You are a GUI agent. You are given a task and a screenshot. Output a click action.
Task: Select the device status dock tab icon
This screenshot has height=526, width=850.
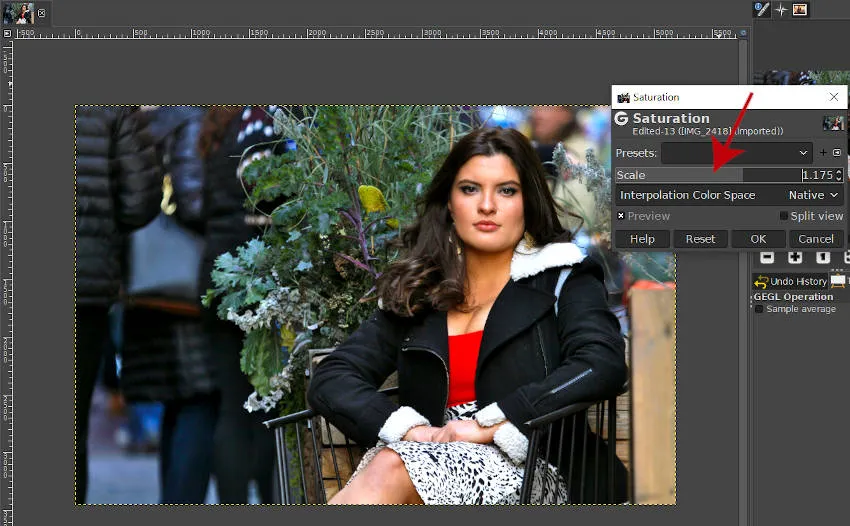(x=781, y=10)
